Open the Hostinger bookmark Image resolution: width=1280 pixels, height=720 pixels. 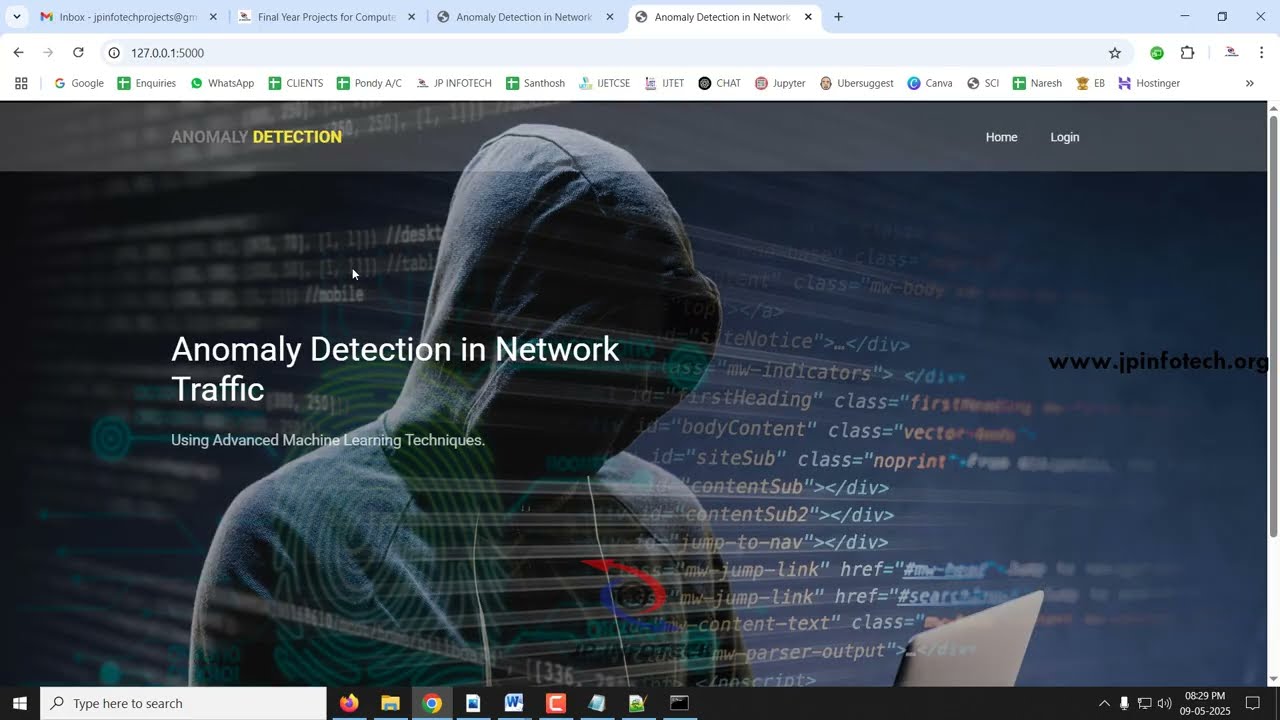(1149, 83)
